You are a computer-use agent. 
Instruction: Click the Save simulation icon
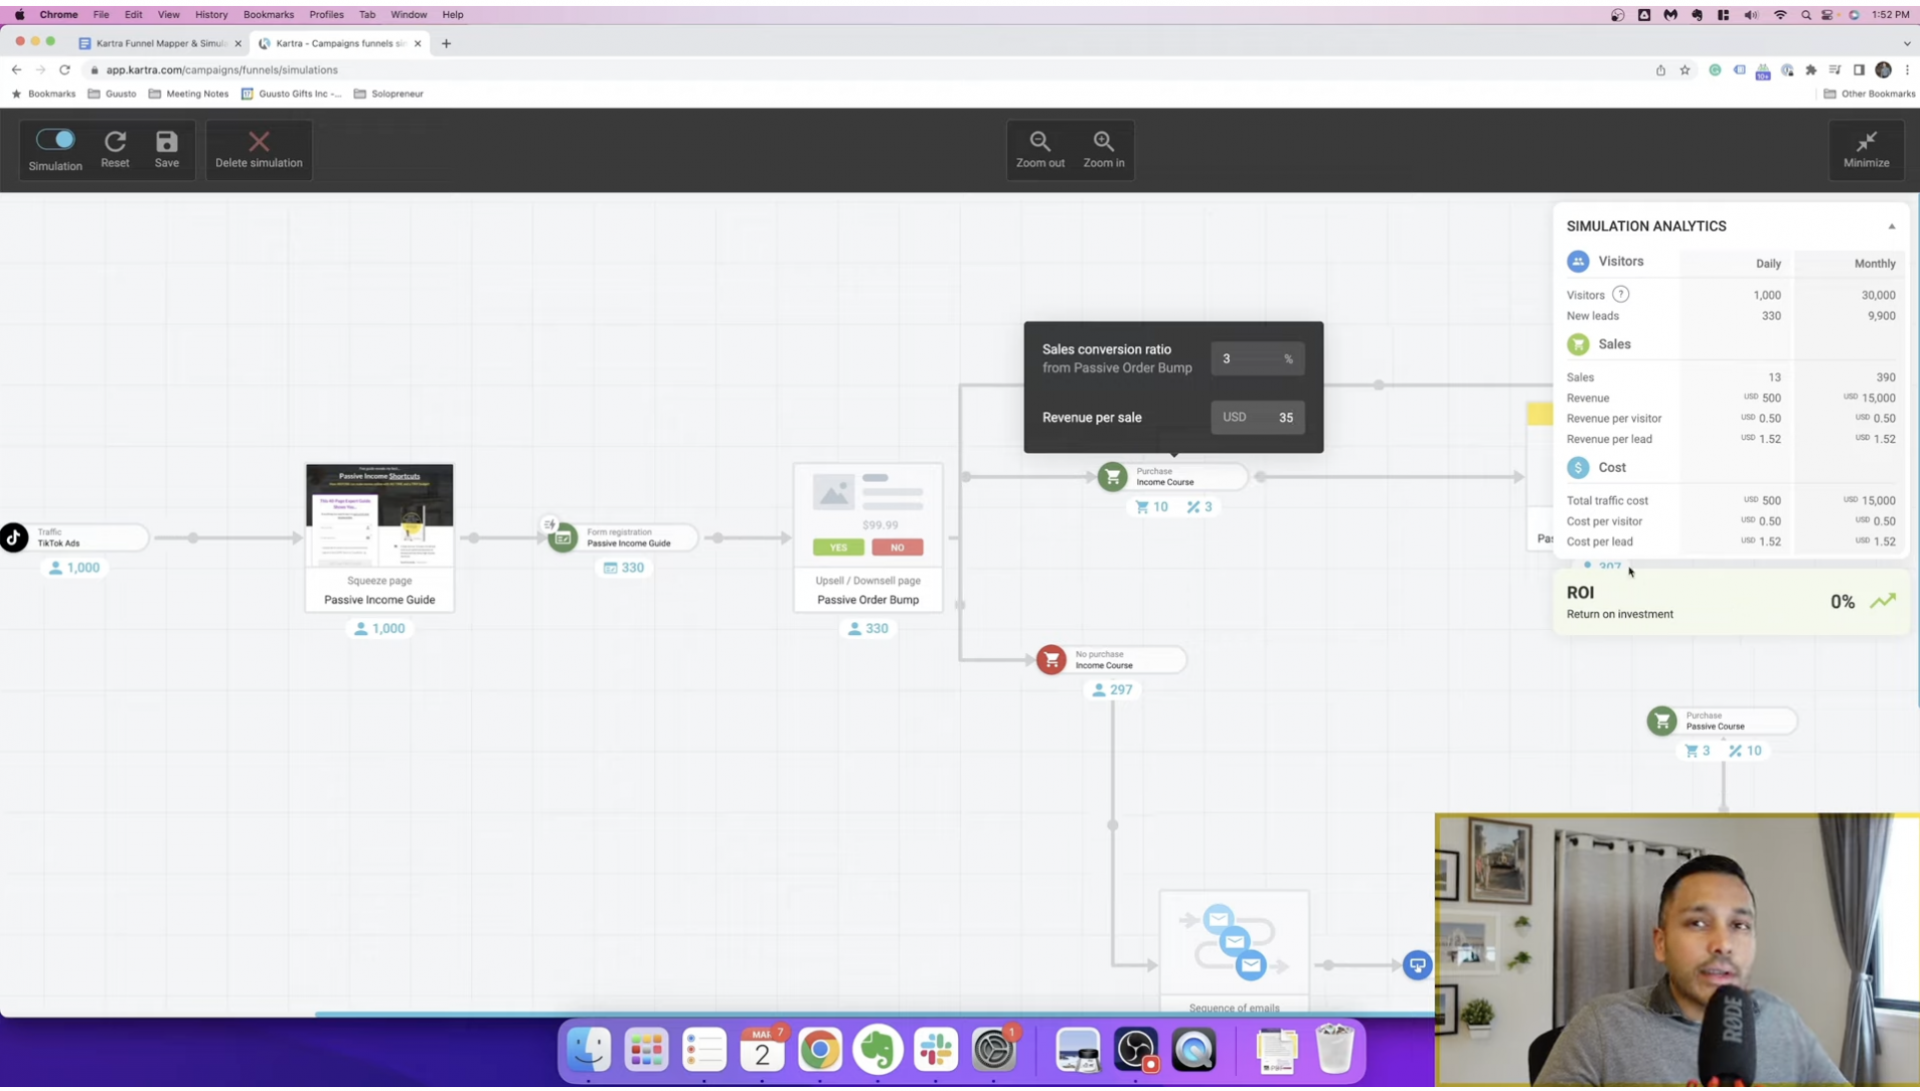(x=167, y=142)
